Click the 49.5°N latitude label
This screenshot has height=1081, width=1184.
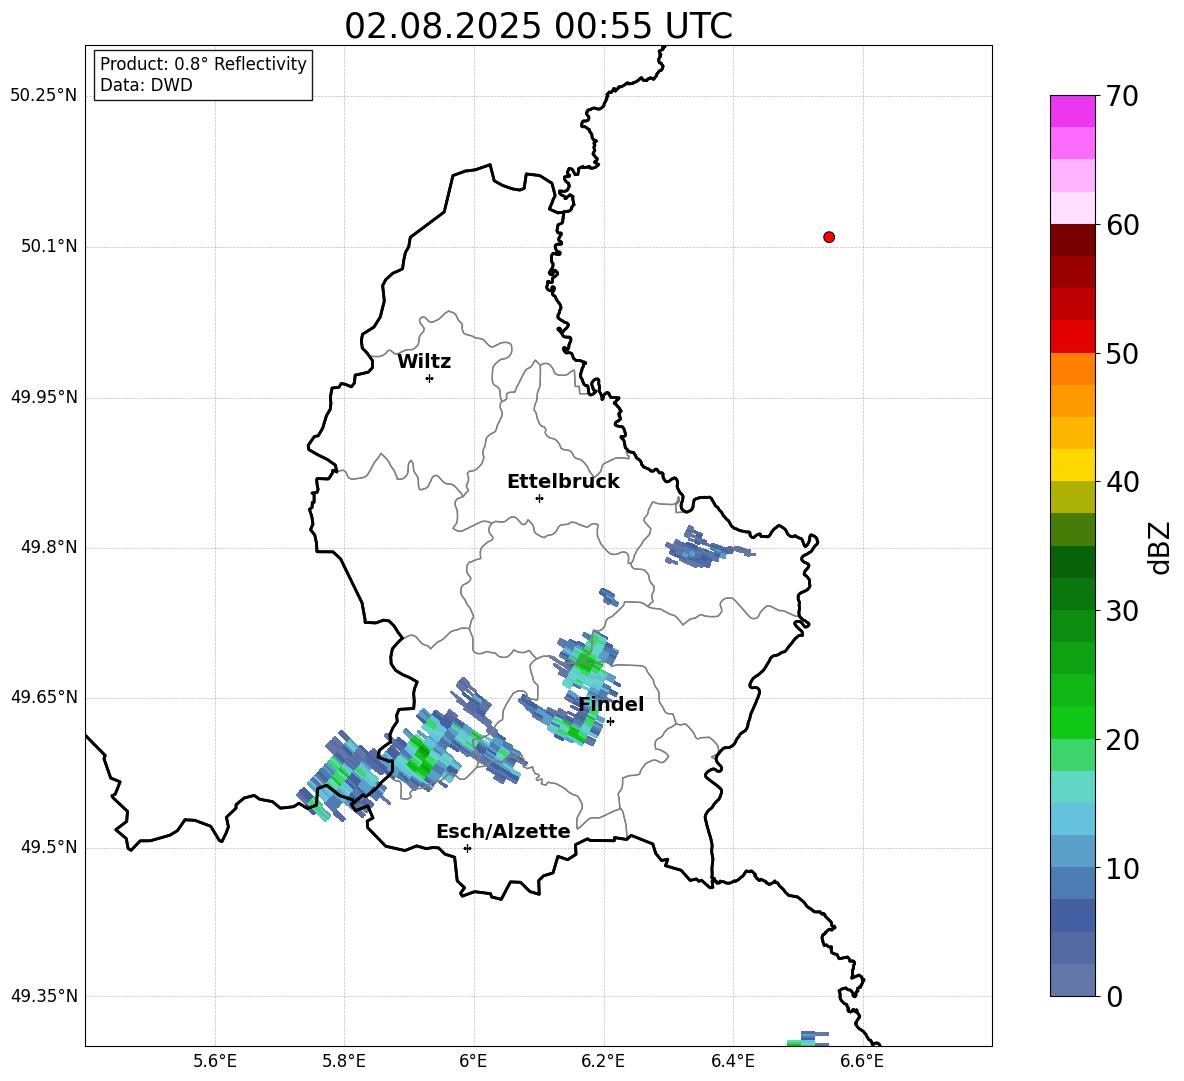(49, 847)
